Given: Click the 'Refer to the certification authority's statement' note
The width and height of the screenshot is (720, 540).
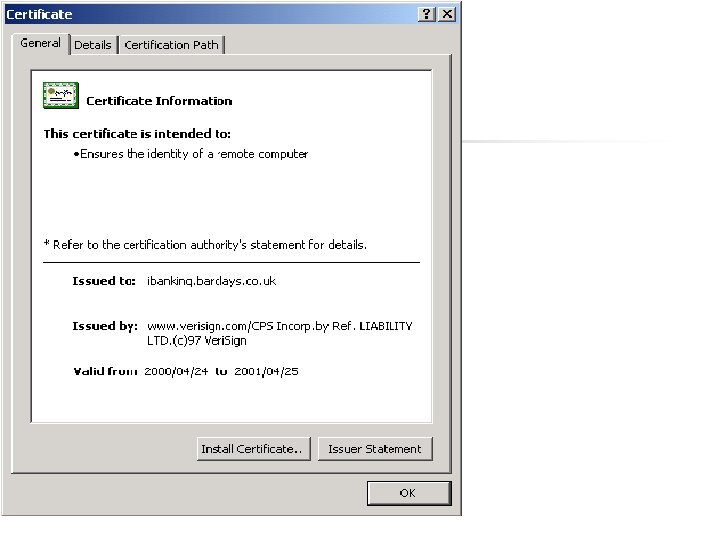Looking at the screenshot, I should tap(205, 245).
